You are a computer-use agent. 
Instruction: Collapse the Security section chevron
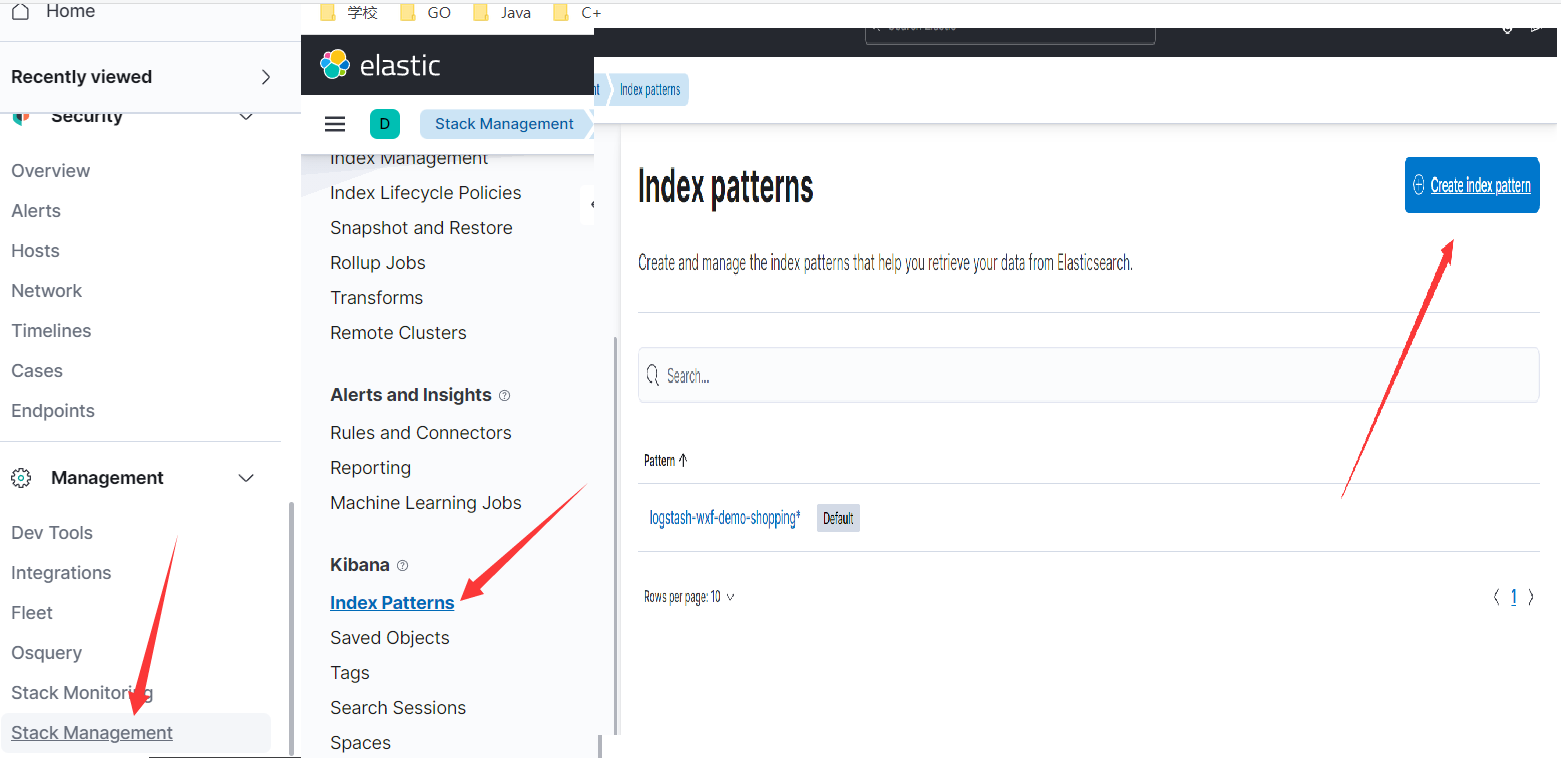point(246,117)
